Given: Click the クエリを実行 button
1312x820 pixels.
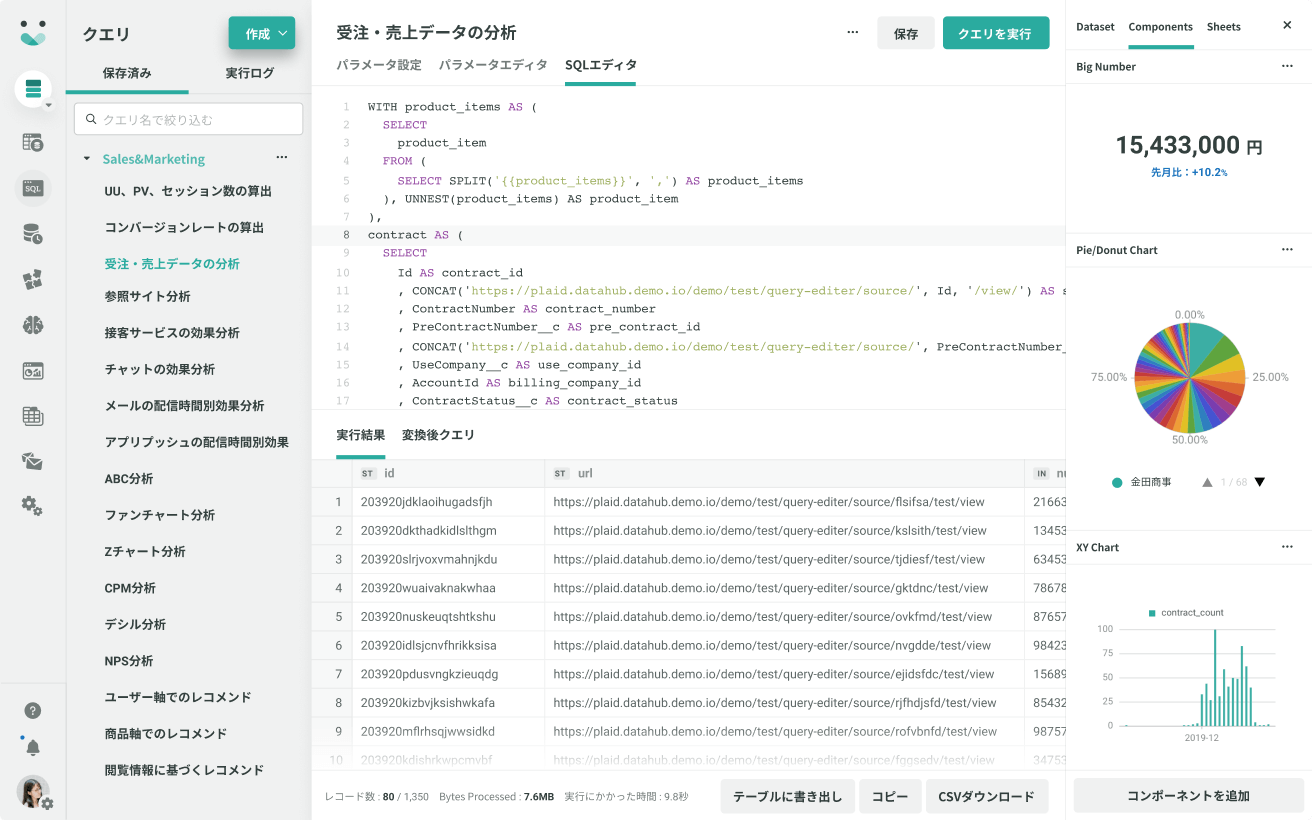Looking at the screenshot, I should pyautogui.click(x=995, y=34).
